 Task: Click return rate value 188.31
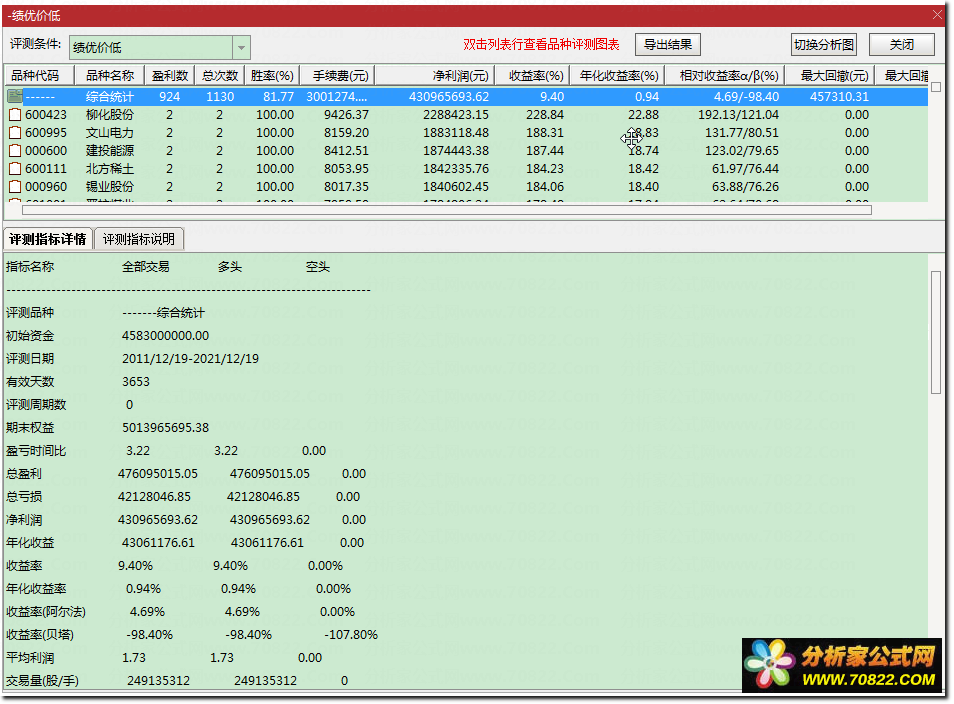545,133
